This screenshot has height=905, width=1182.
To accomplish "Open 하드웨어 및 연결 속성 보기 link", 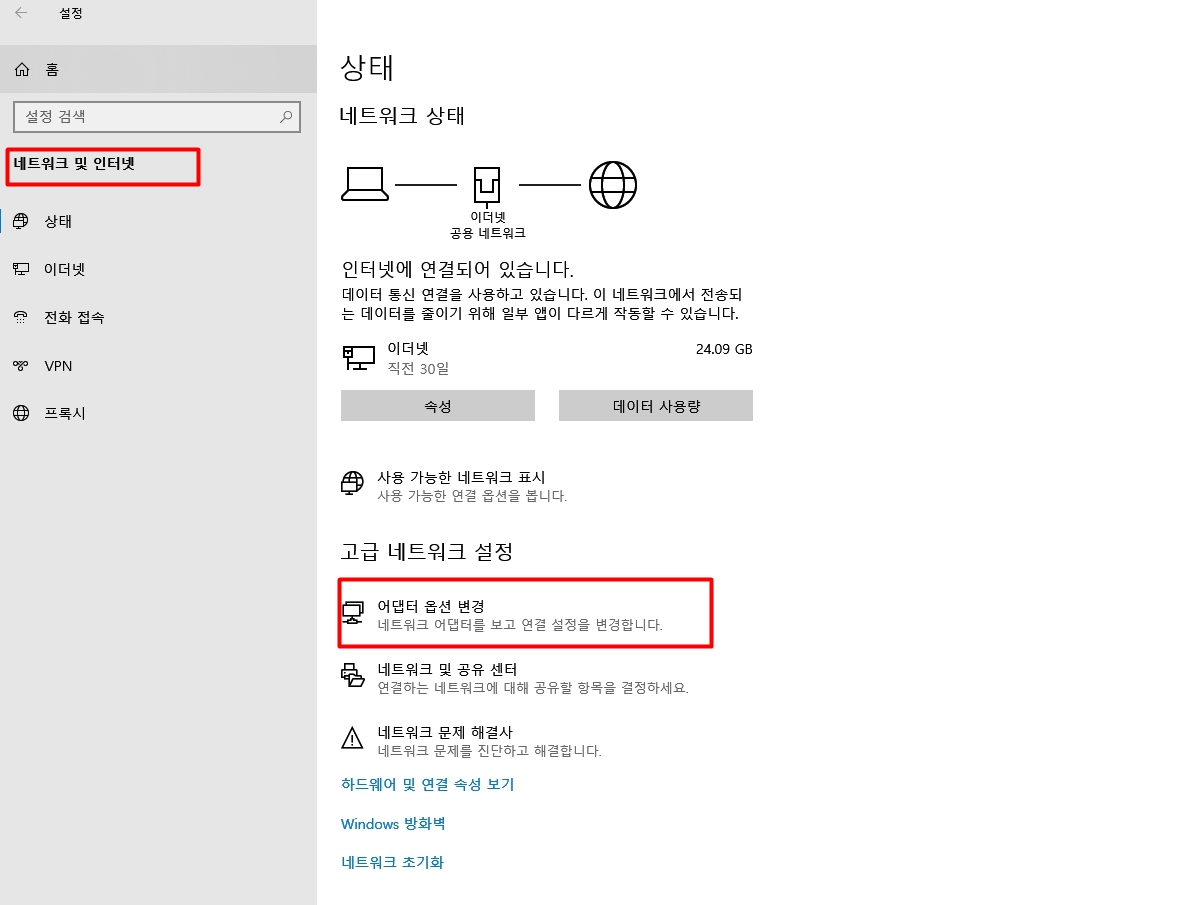I will click(427, 784).
